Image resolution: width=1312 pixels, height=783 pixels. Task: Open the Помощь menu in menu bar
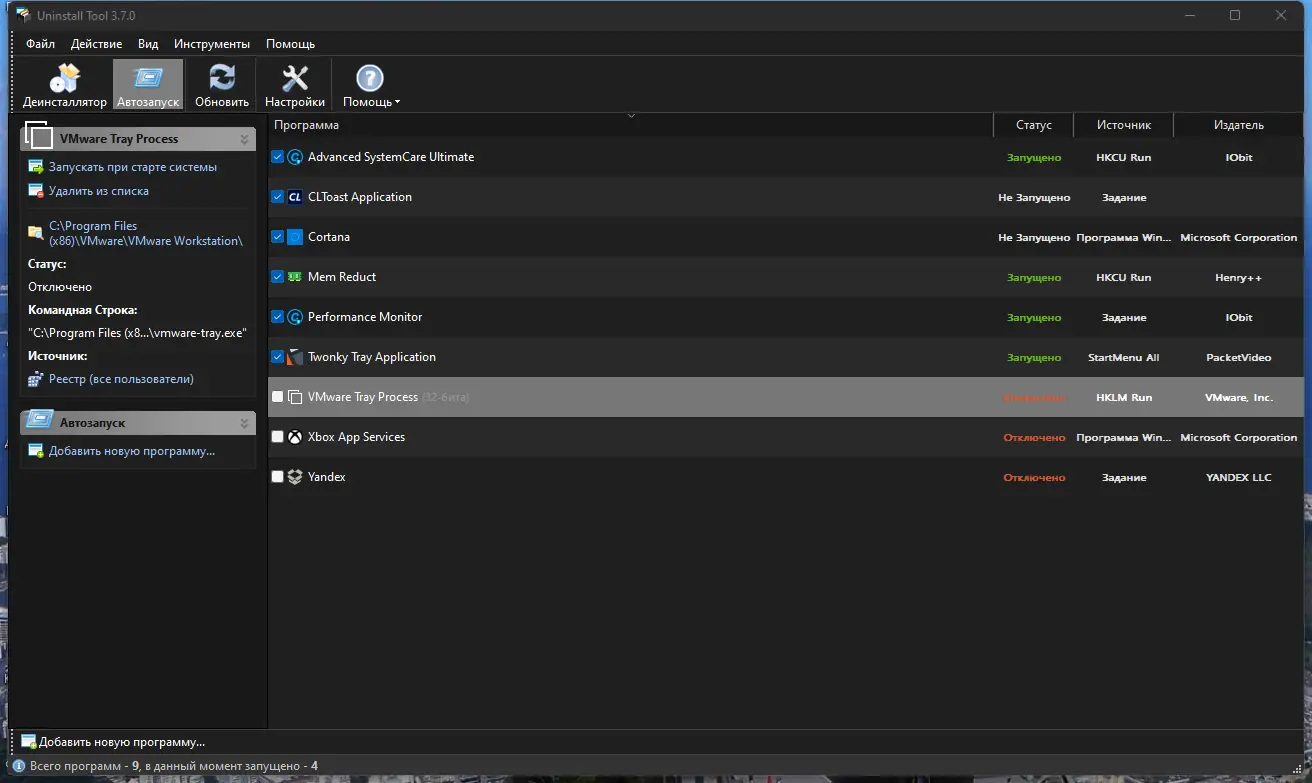tap(291, 44)
